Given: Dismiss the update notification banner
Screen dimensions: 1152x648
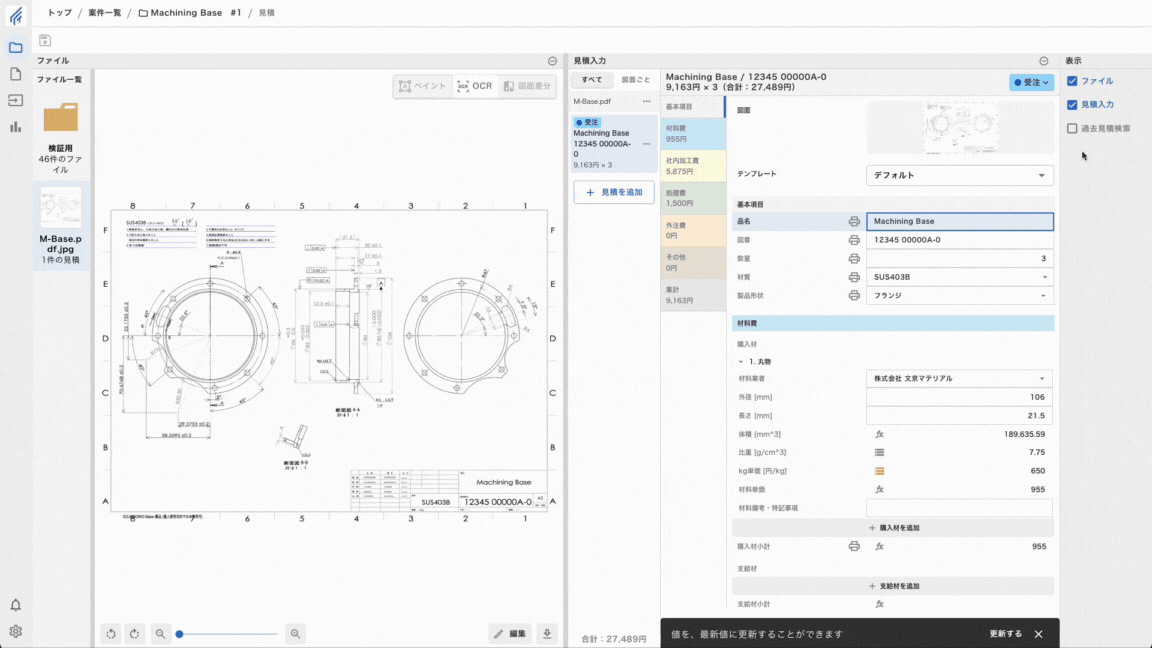Looking at the screenshot, I should [1038, 634].
